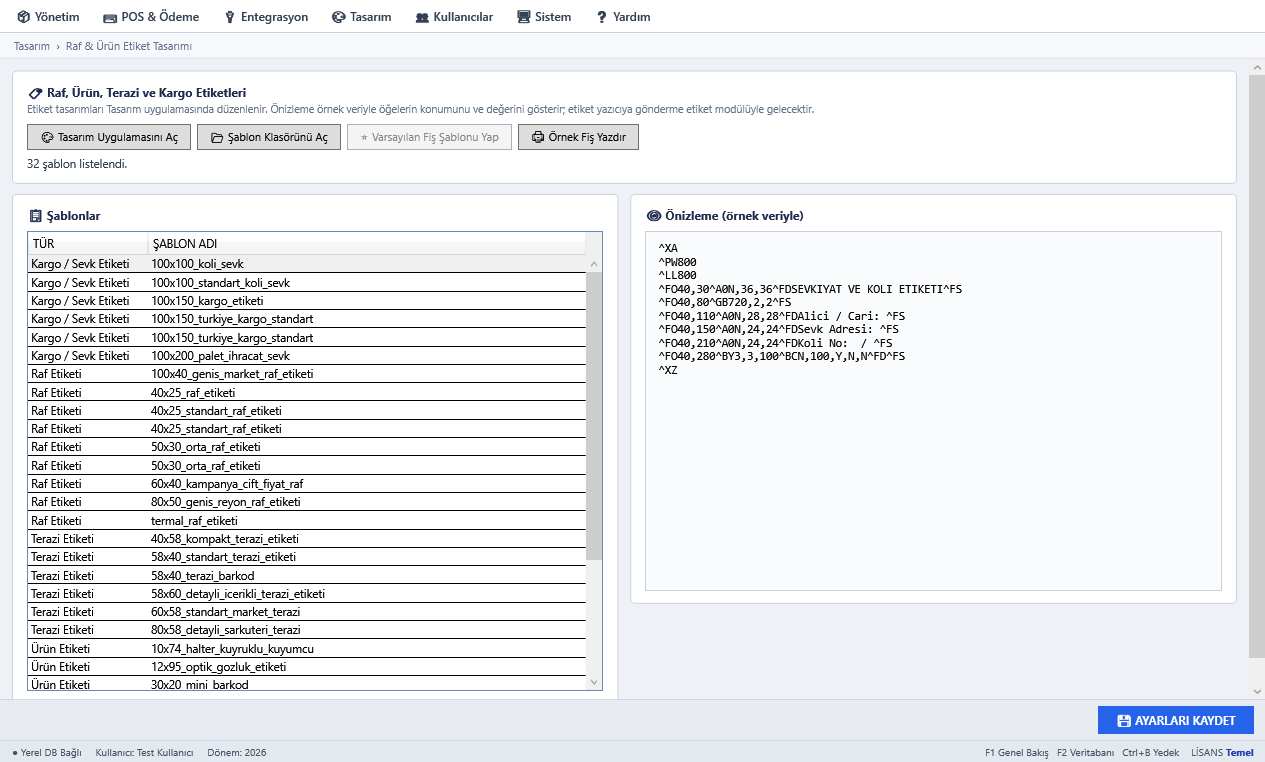1265x762 pixels.
Task: Sort by ŞABLON ADI column header
Action: click(x=366, y=244)
